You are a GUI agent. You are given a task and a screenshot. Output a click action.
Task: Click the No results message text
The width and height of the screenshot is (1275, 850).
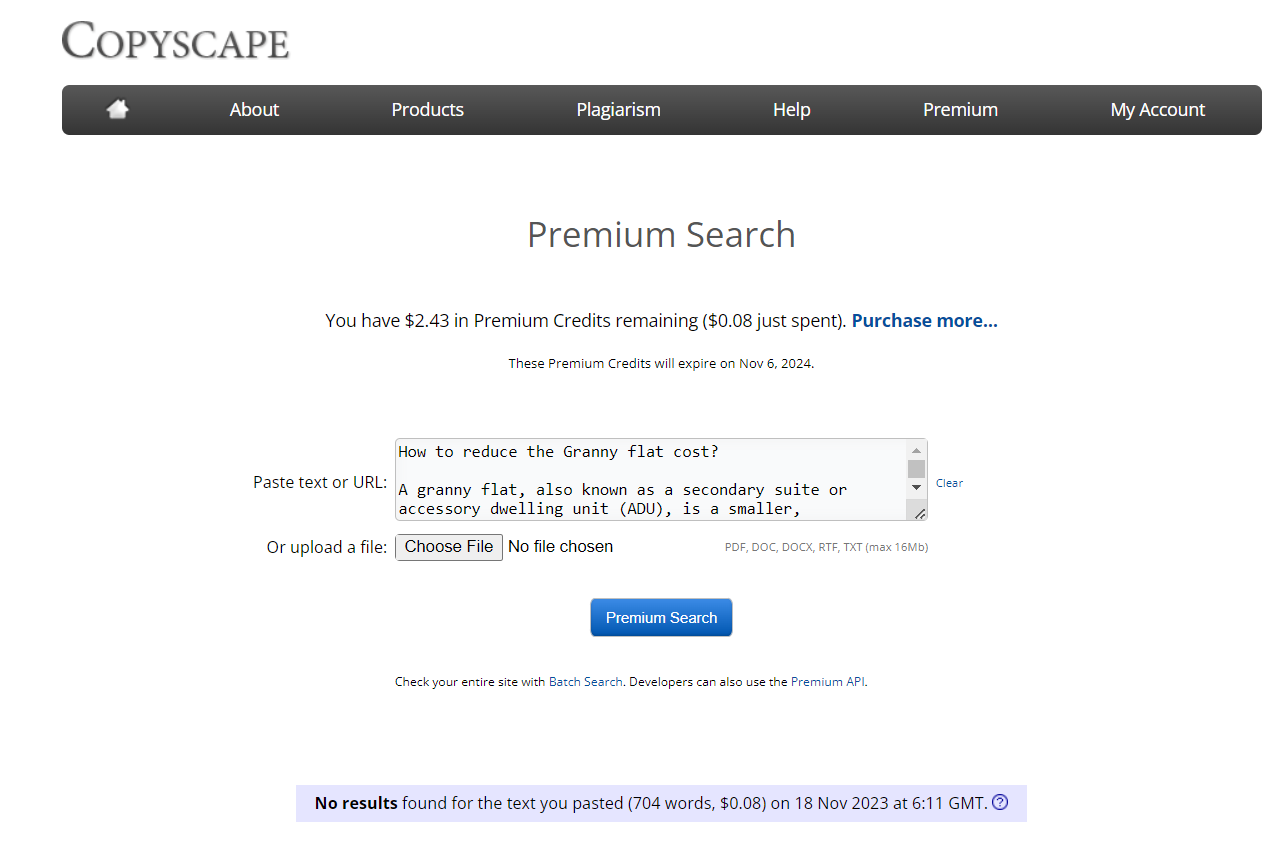click(x=651, y=803)
